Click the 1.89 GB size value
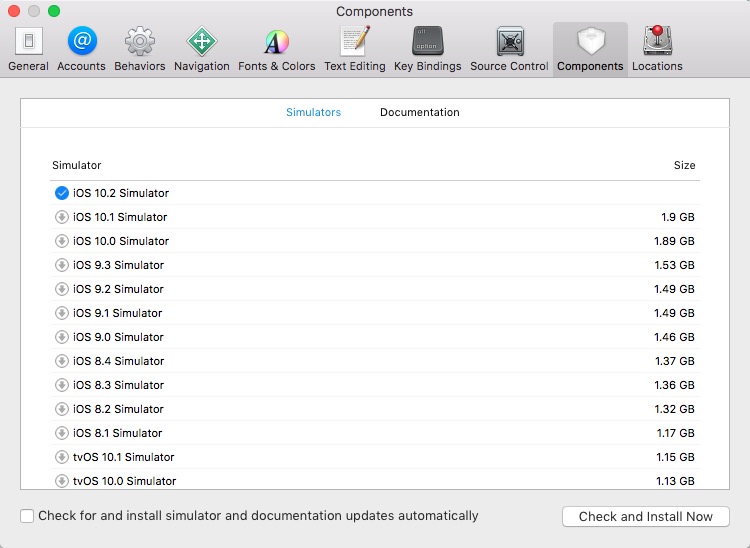Screen dimensions: 750x548 pyautogui.click(x=674, y=241)
